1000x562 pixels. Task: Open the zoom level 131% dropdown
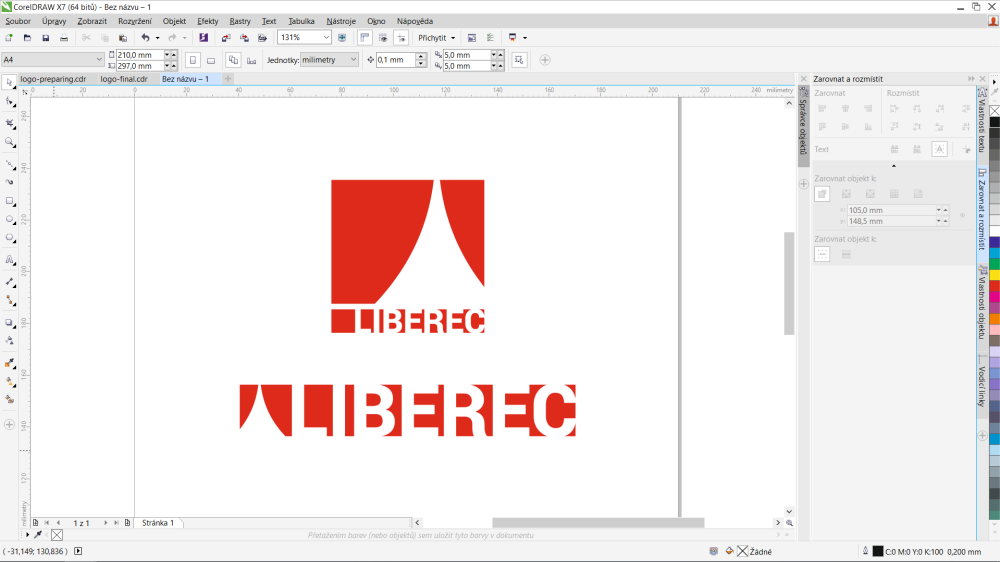326,38
